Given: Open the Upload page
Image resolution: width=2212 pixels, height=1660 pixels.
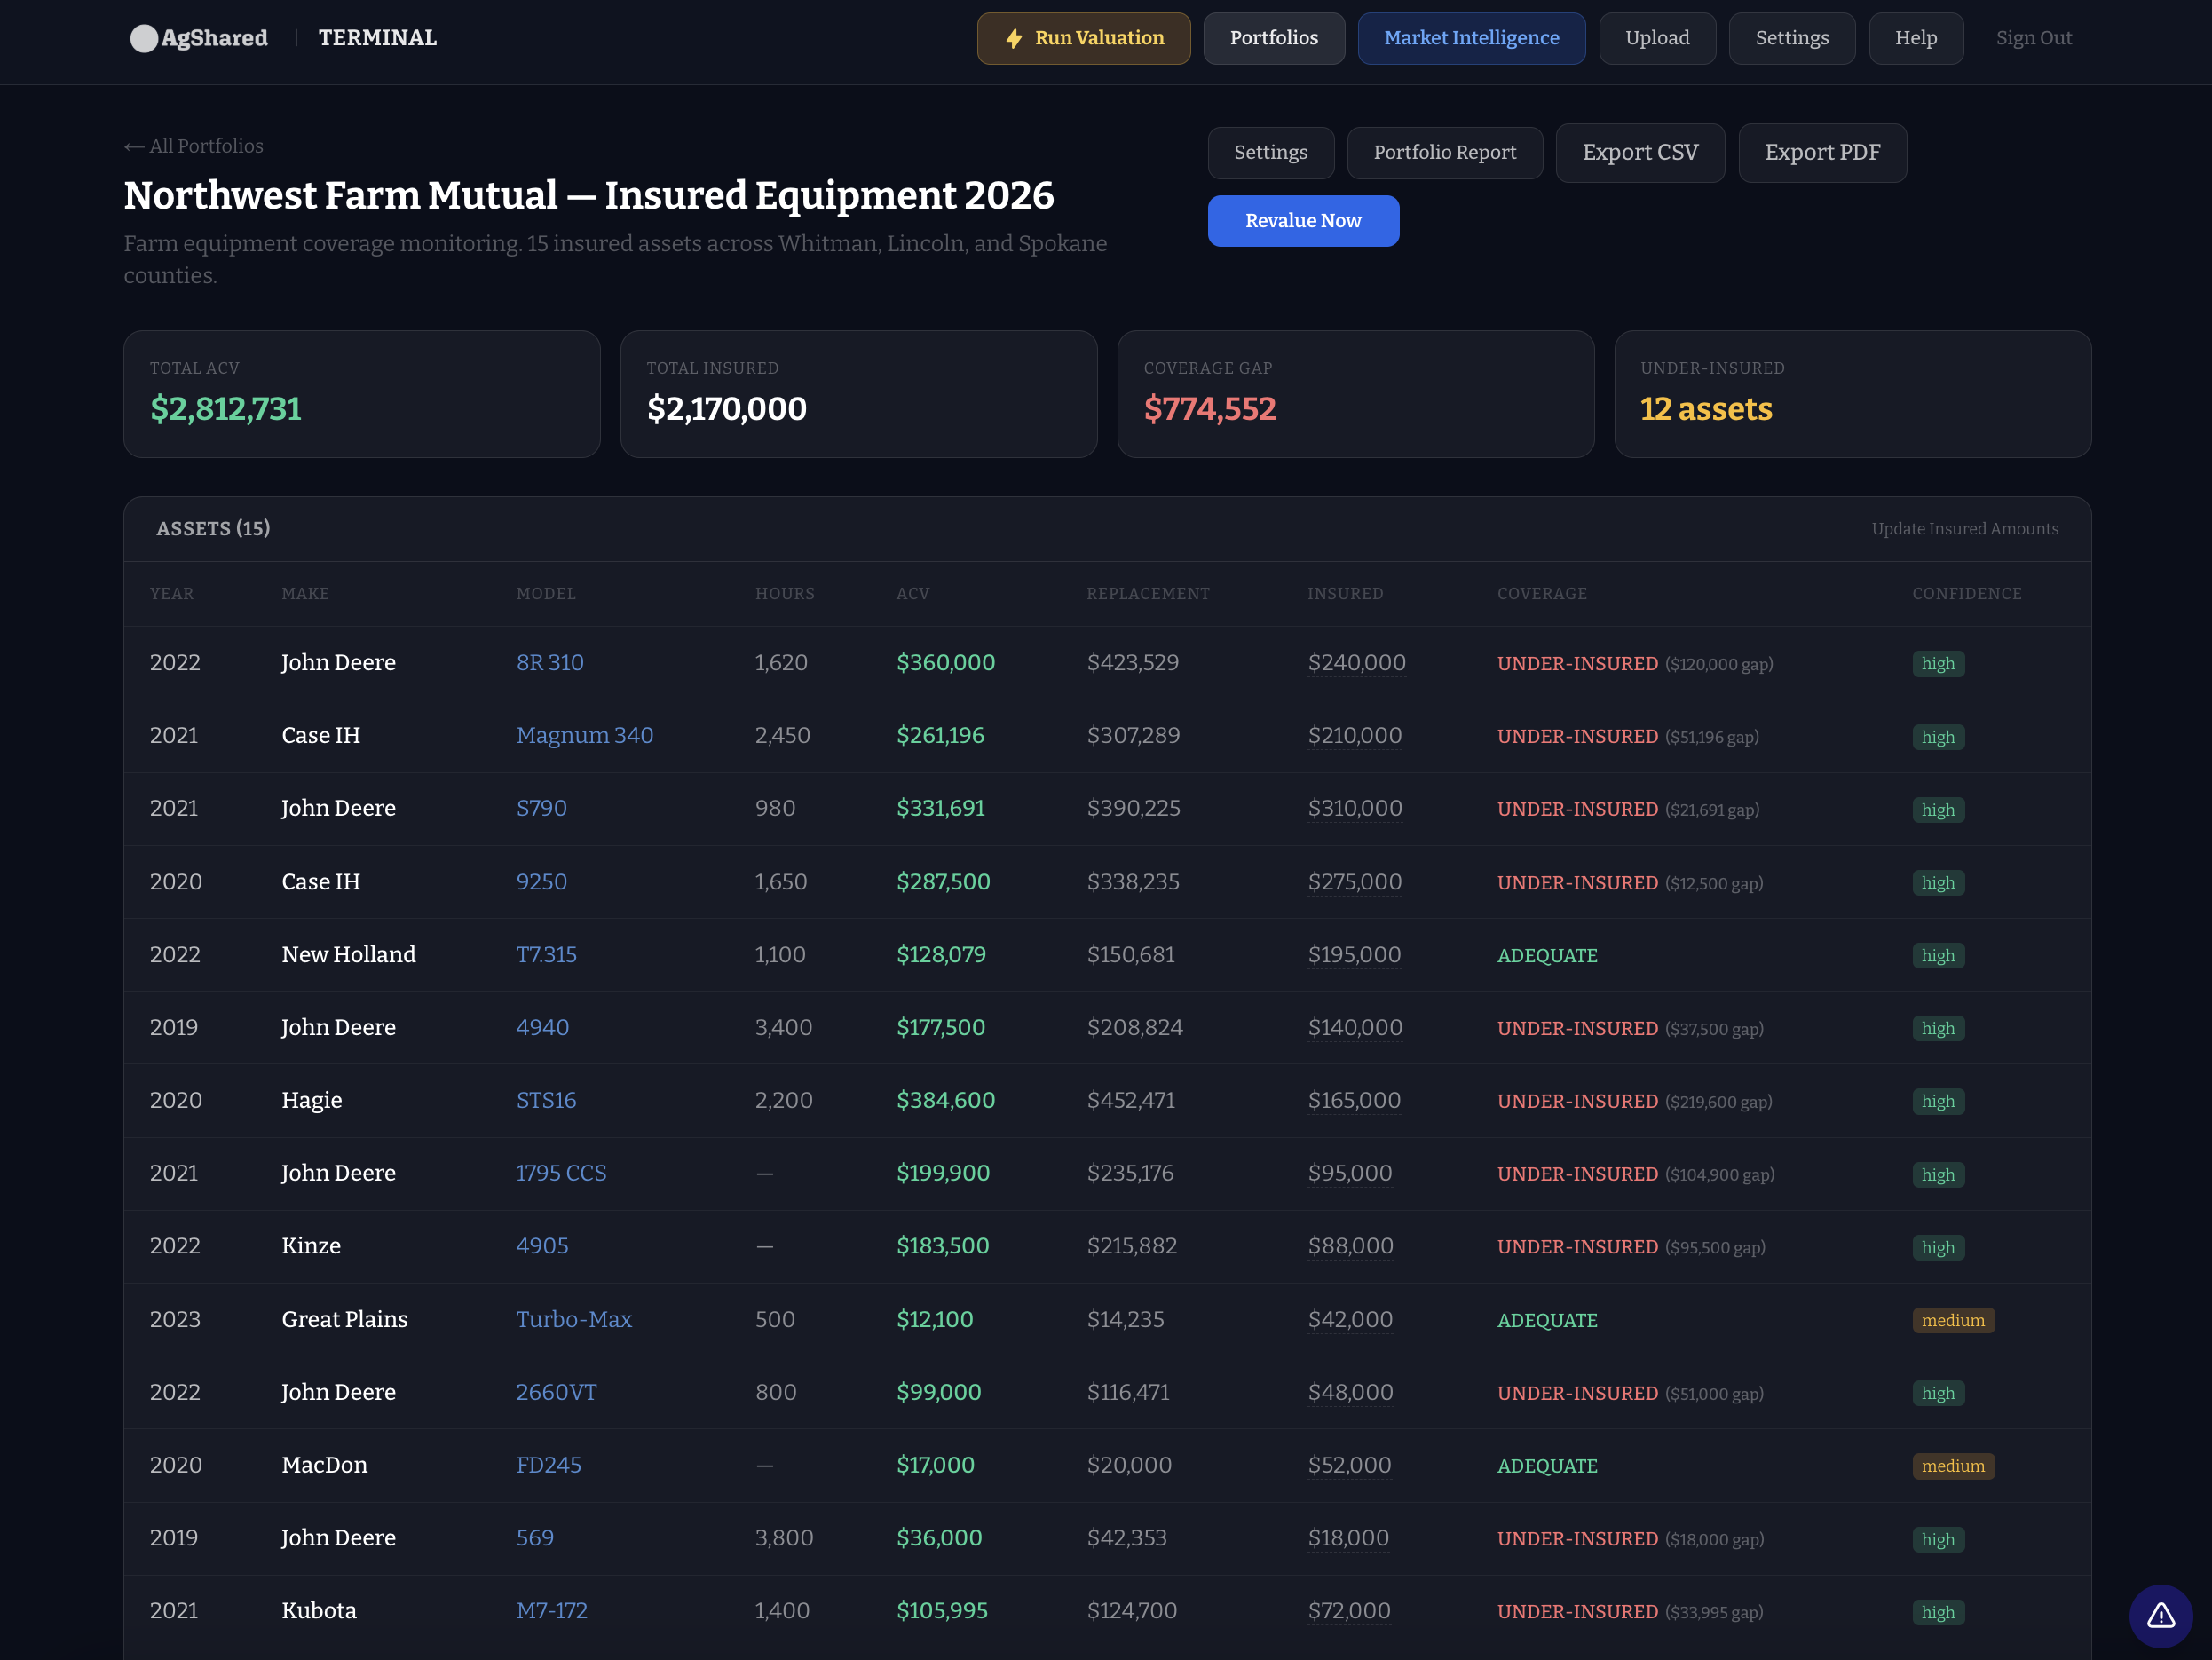Looking at the screenshot, I should point(1657,38).
